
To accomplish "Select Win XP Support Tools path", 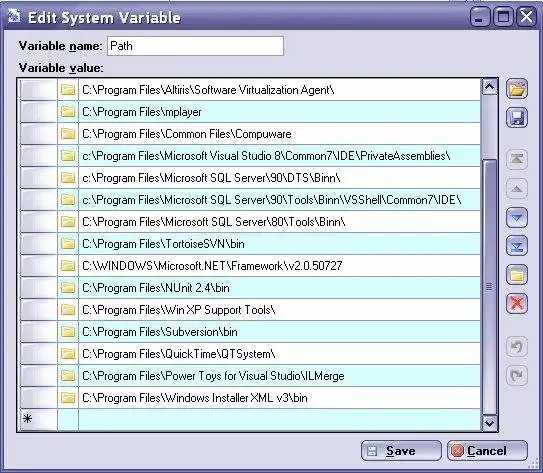I will tap(279, 310).
